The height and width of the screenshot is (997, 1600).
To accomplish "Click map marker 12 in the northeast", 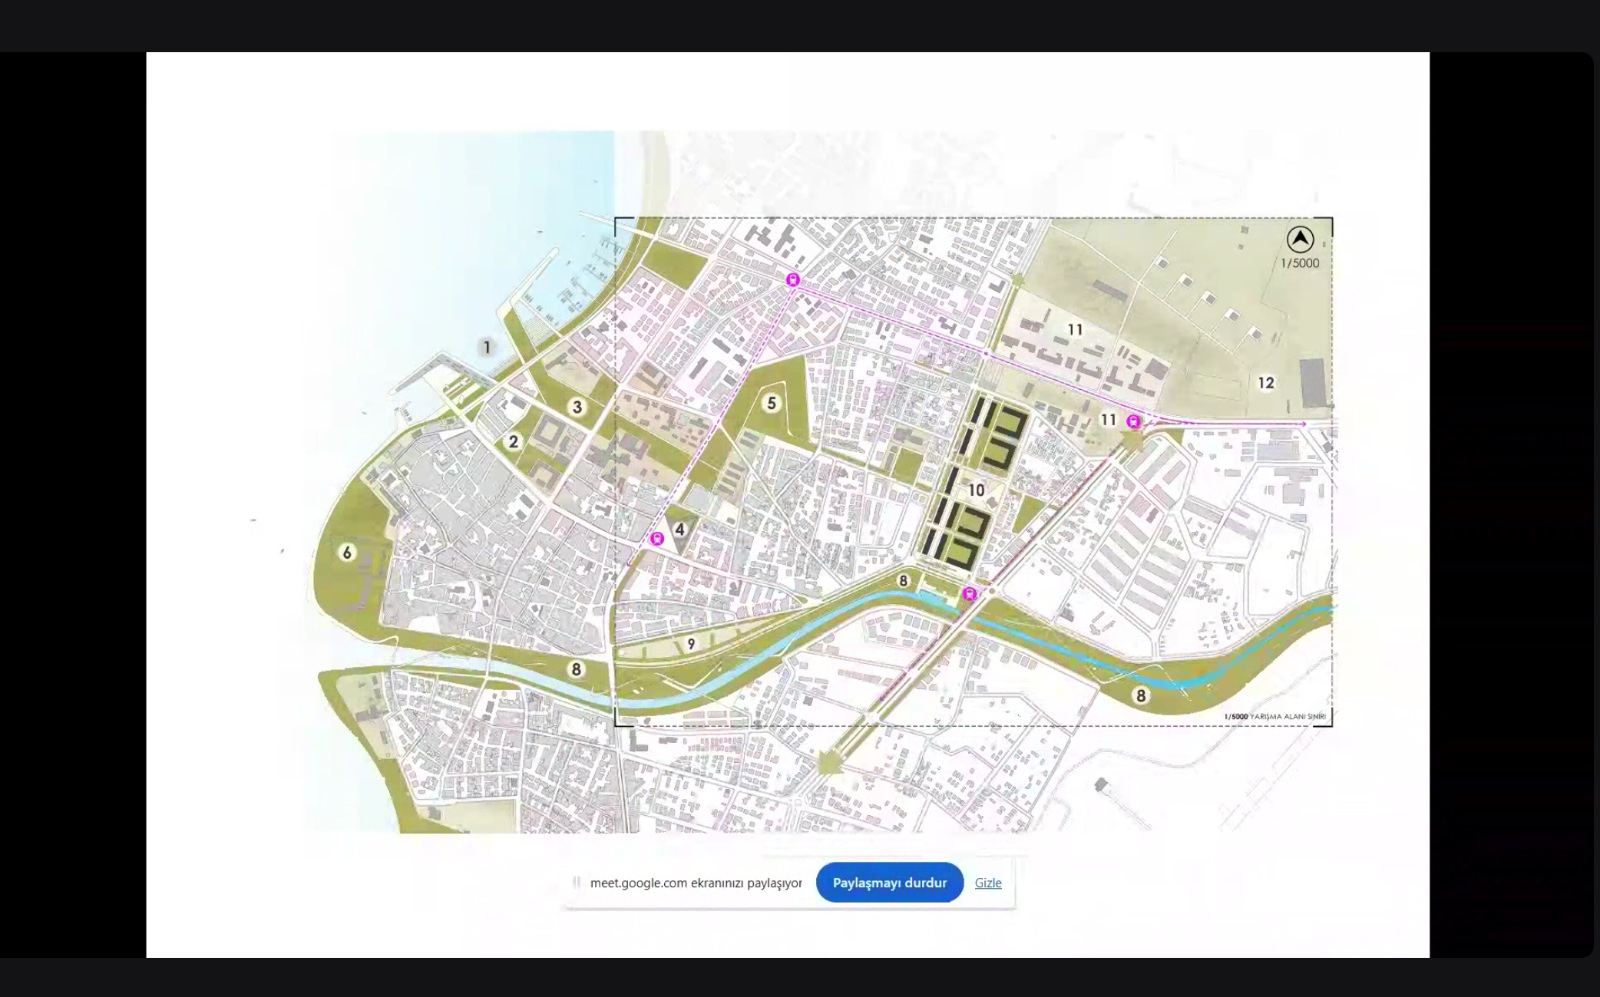I will [x=1266, y=383].
